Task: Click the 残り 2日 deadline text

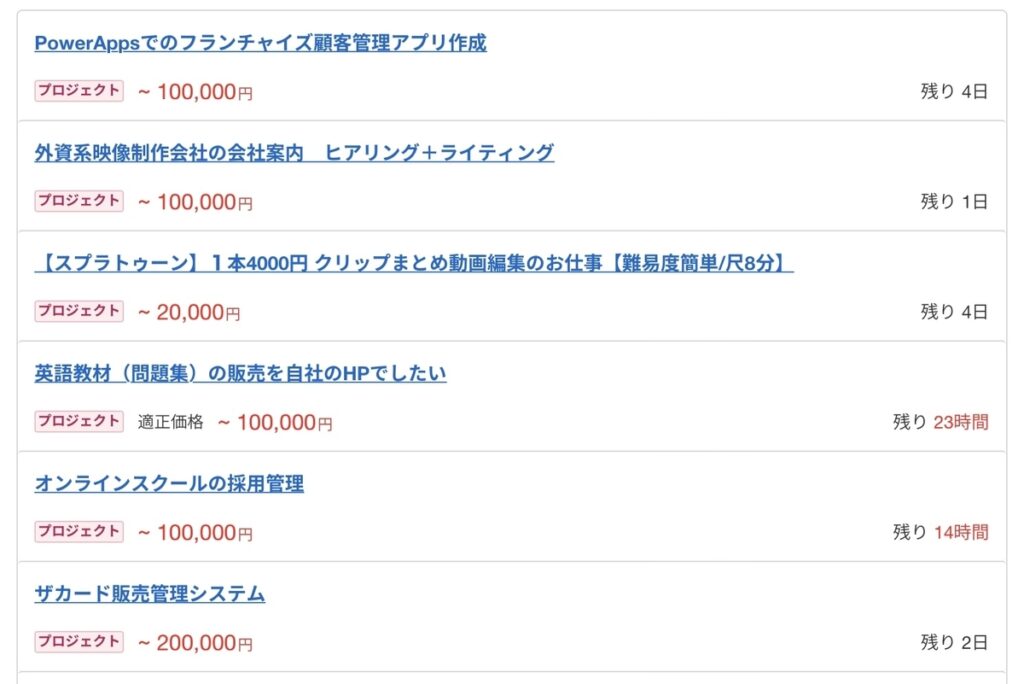Action: [954, 642]
